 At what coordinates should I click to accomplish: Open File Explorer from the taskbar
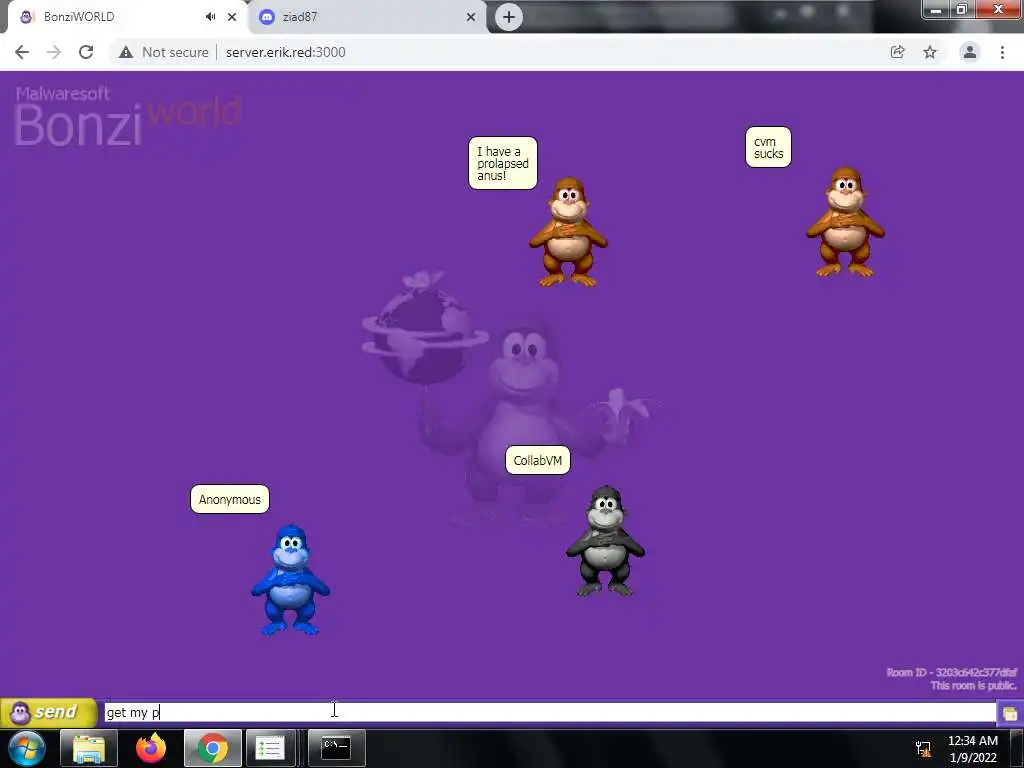pos(89,748)
